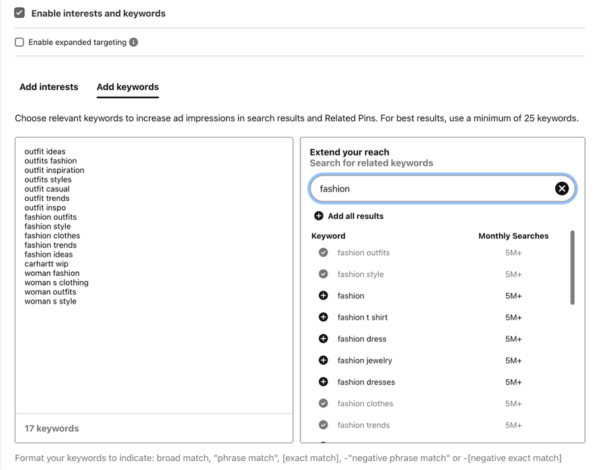This screenshot has width=598, height=470.
Task: Click the Monthly Searches column header
Action: [513, 236]
